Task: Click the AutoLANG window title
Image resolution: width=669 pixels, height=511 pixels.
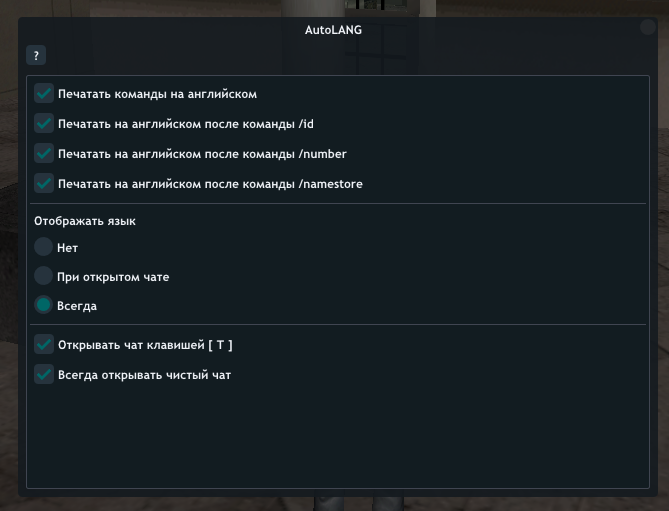Action: (333, 30)
